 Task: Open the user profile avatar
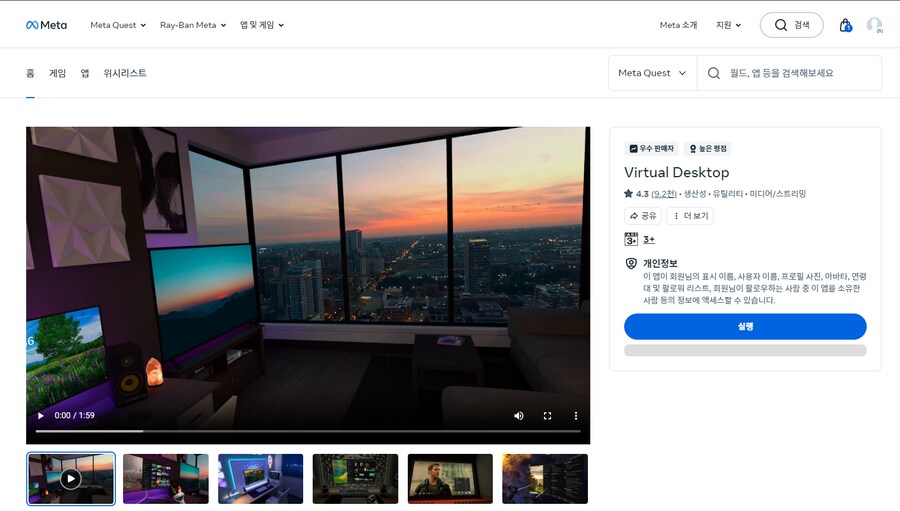pyautogui.click(x=874, y=25)
